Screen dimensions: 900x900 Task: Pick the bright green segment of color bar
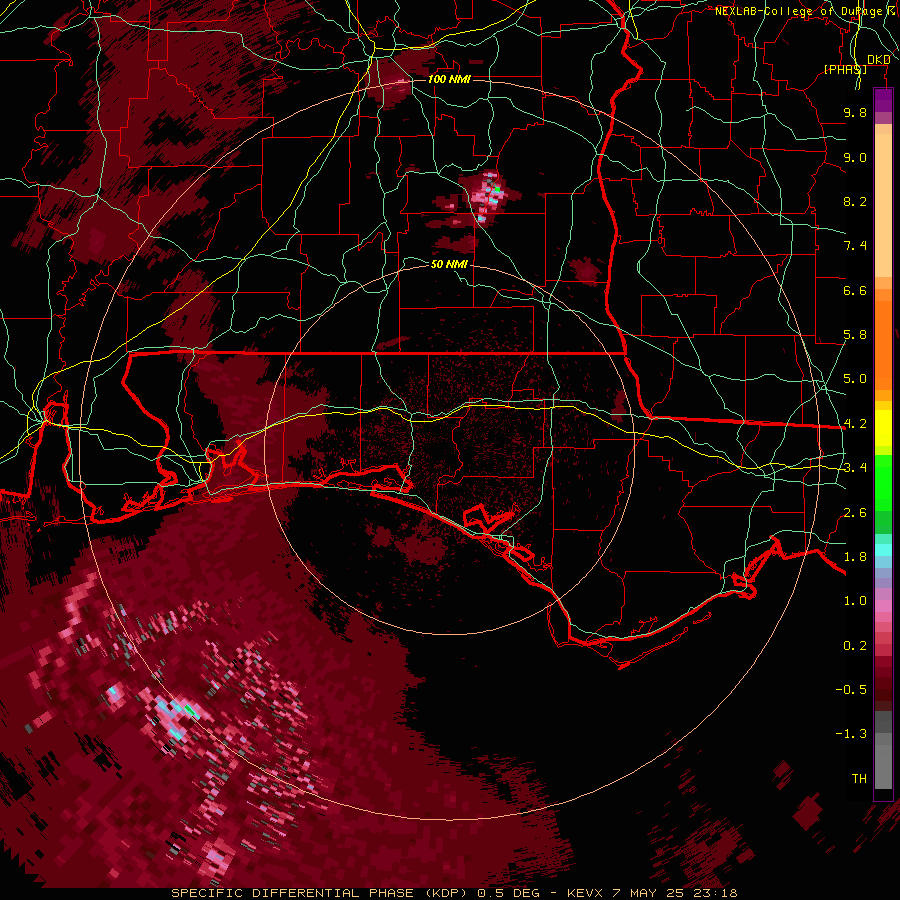click(x=883, y=483)
